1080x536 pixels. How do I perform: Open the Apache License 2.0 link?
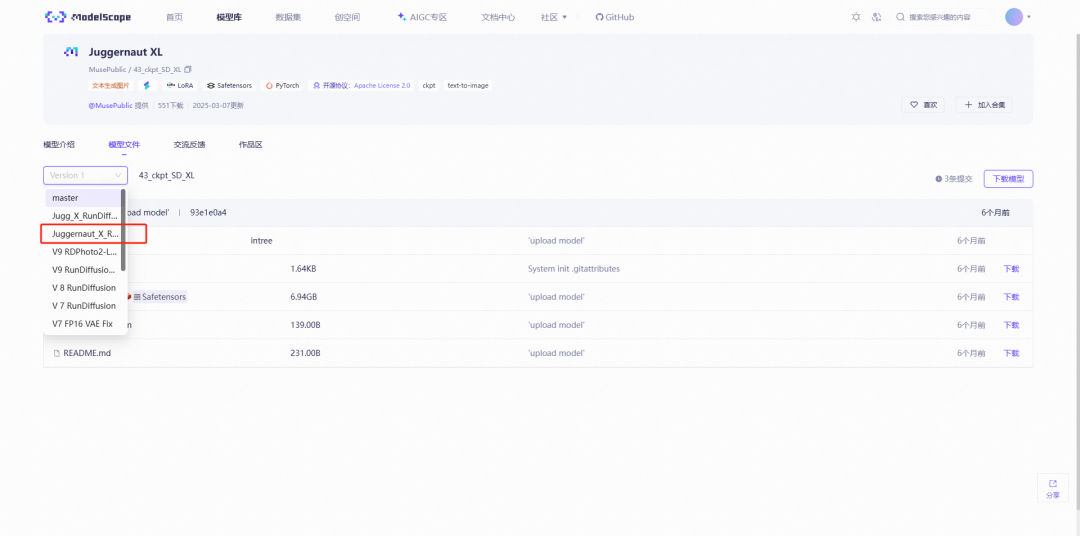click(x=382, y=85)
